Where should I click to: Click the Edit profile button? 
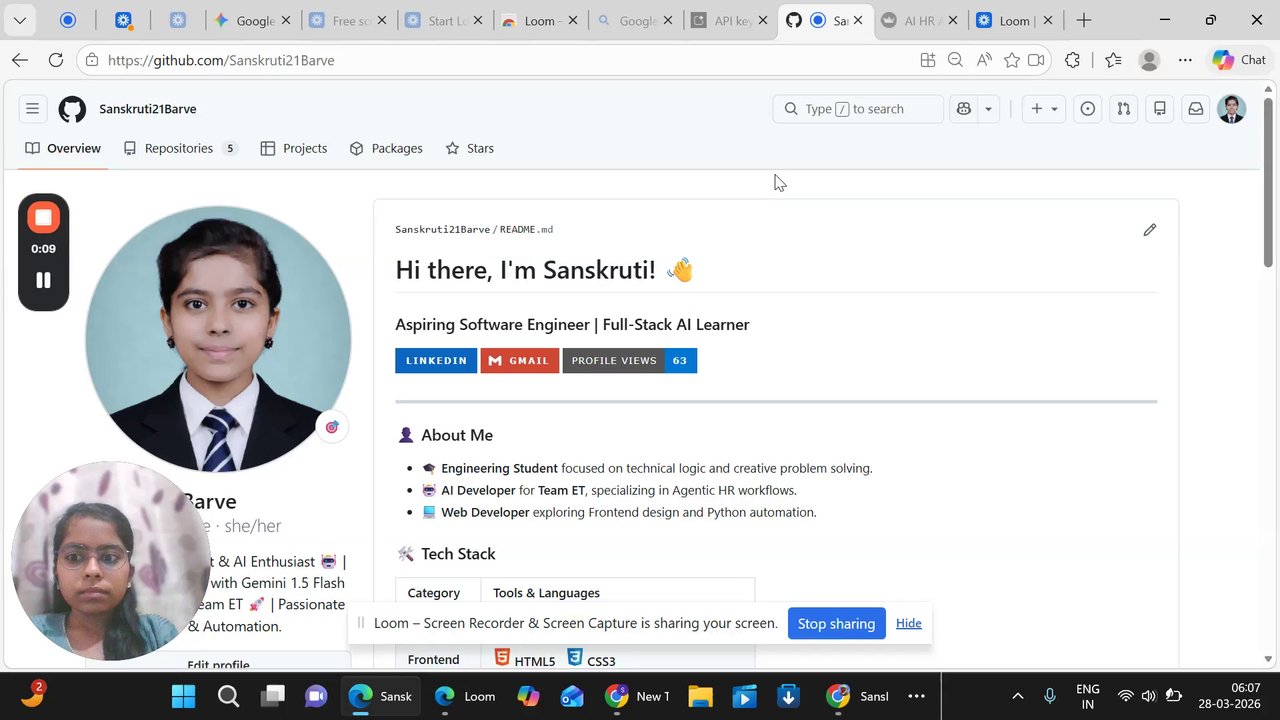218,662
